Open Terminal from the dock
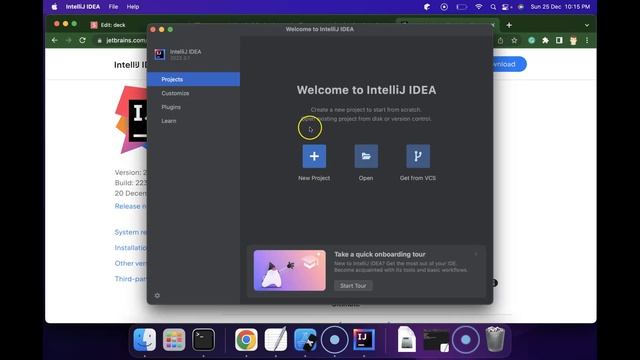 (x=203, y=340)
